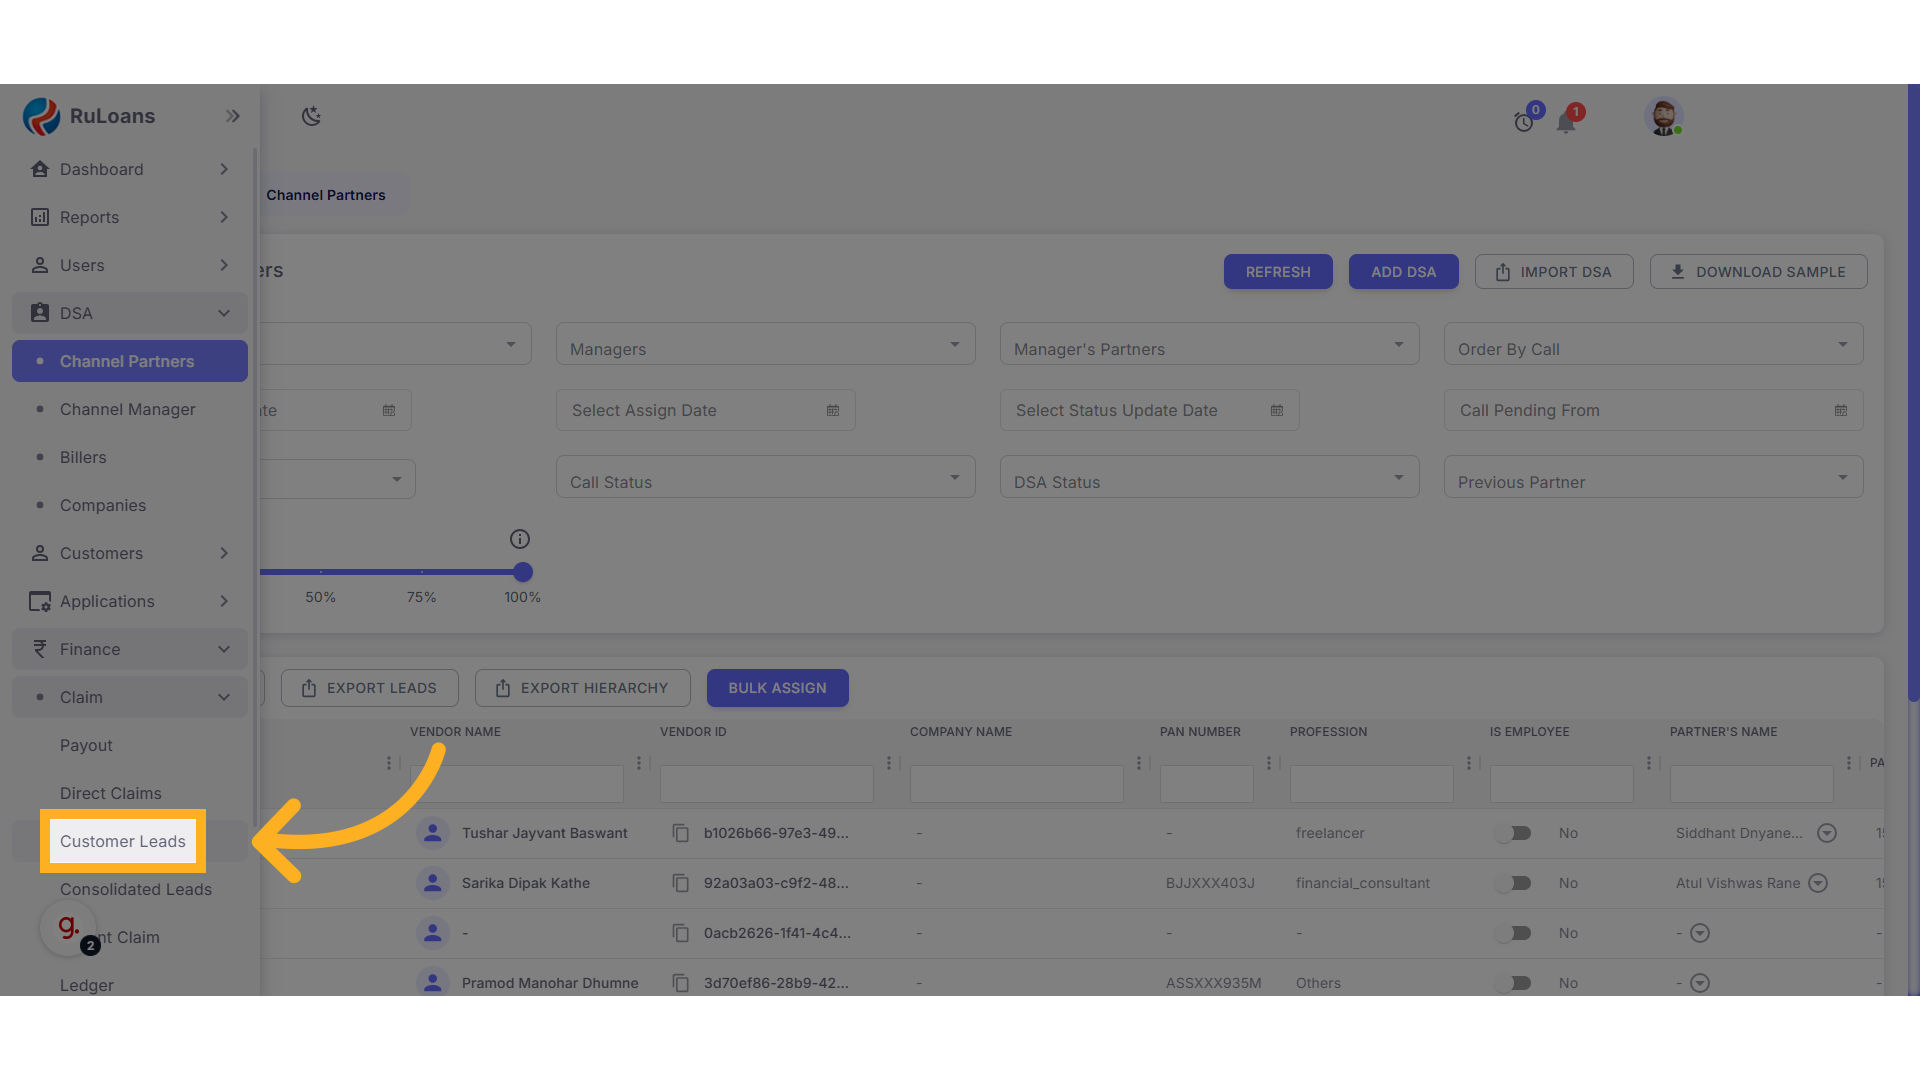Click the VENDOR NAME column options icon
The width and height of the screenshot is (1920, 1080).
point(639,763)
